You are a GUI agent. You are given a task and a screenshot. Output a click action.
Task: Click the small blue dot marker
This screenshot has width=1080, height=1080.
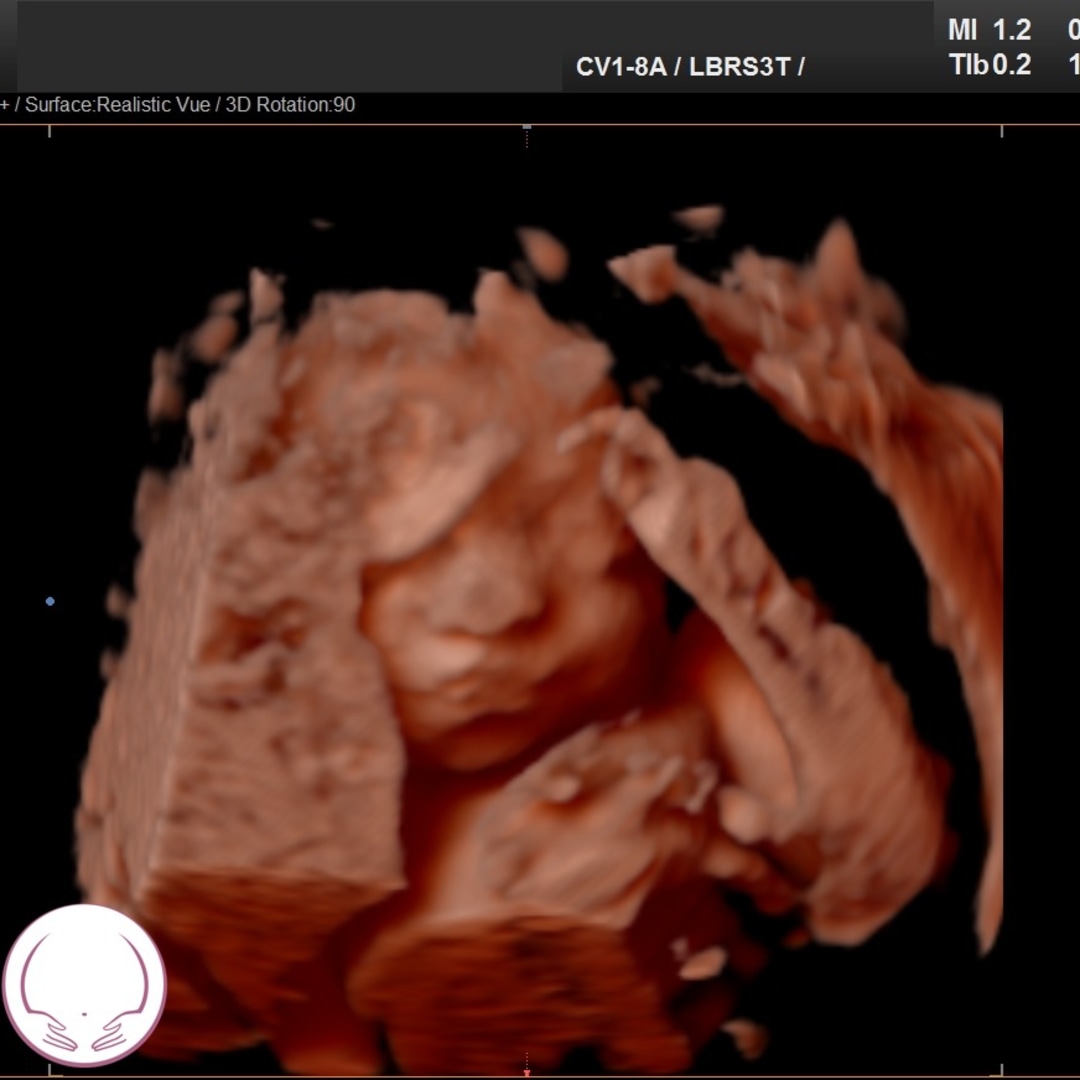click(x=50, y=601)
